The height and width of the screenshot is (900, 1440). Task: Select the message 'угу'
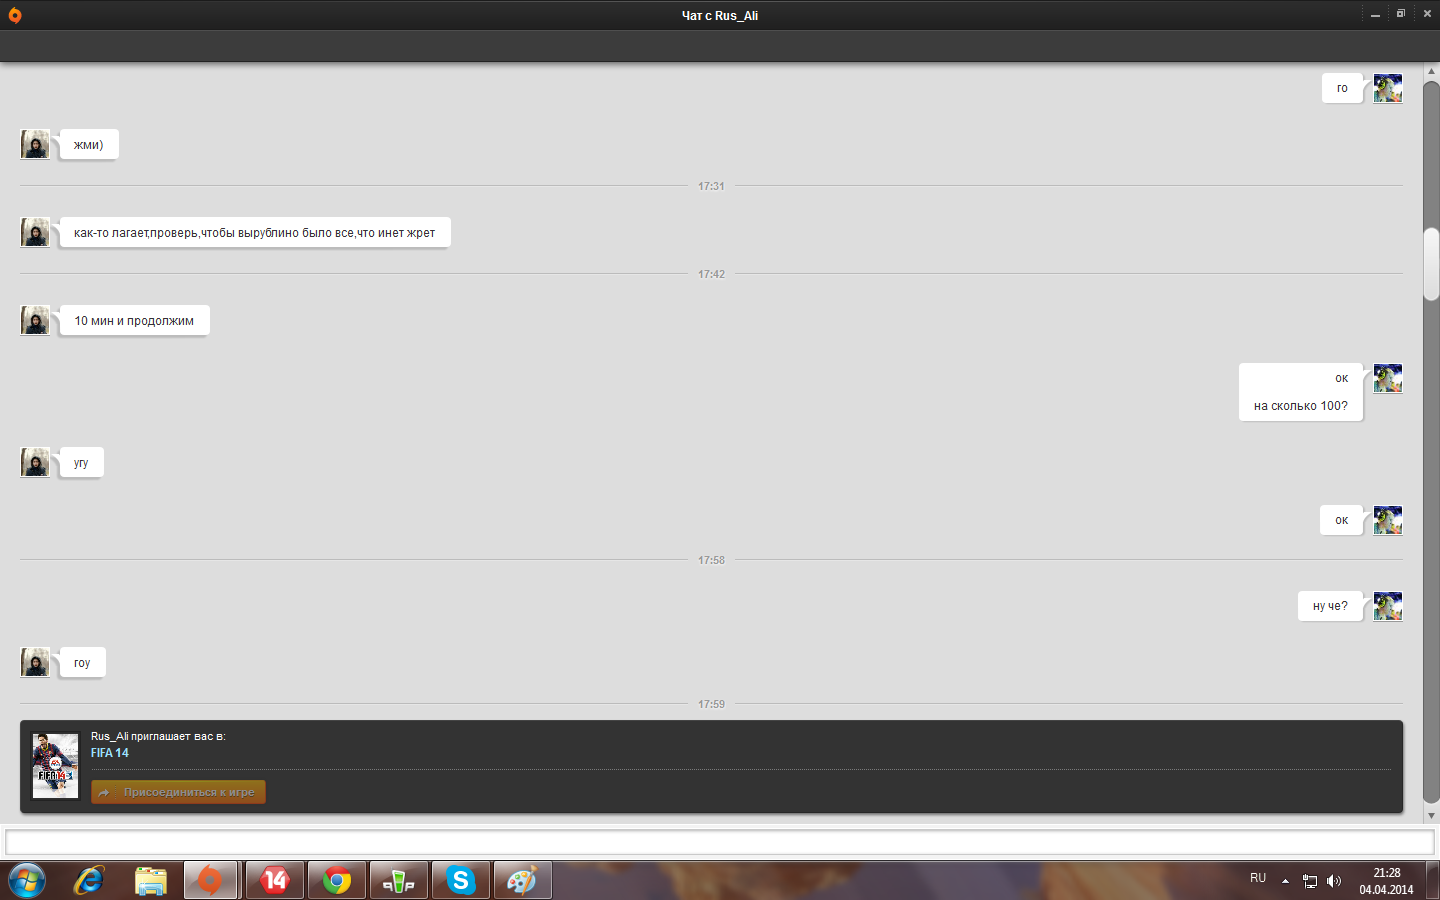(x=81, y=463)
